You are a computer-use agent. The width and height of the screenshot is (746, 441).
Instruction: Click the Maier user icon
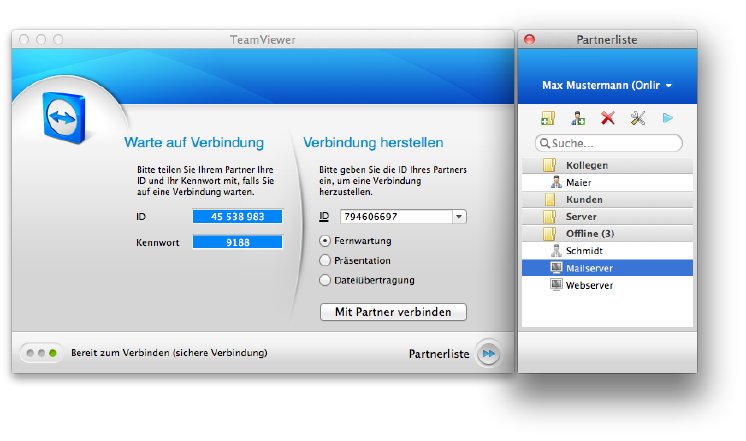pyautogui.click(x=556, y=182)
